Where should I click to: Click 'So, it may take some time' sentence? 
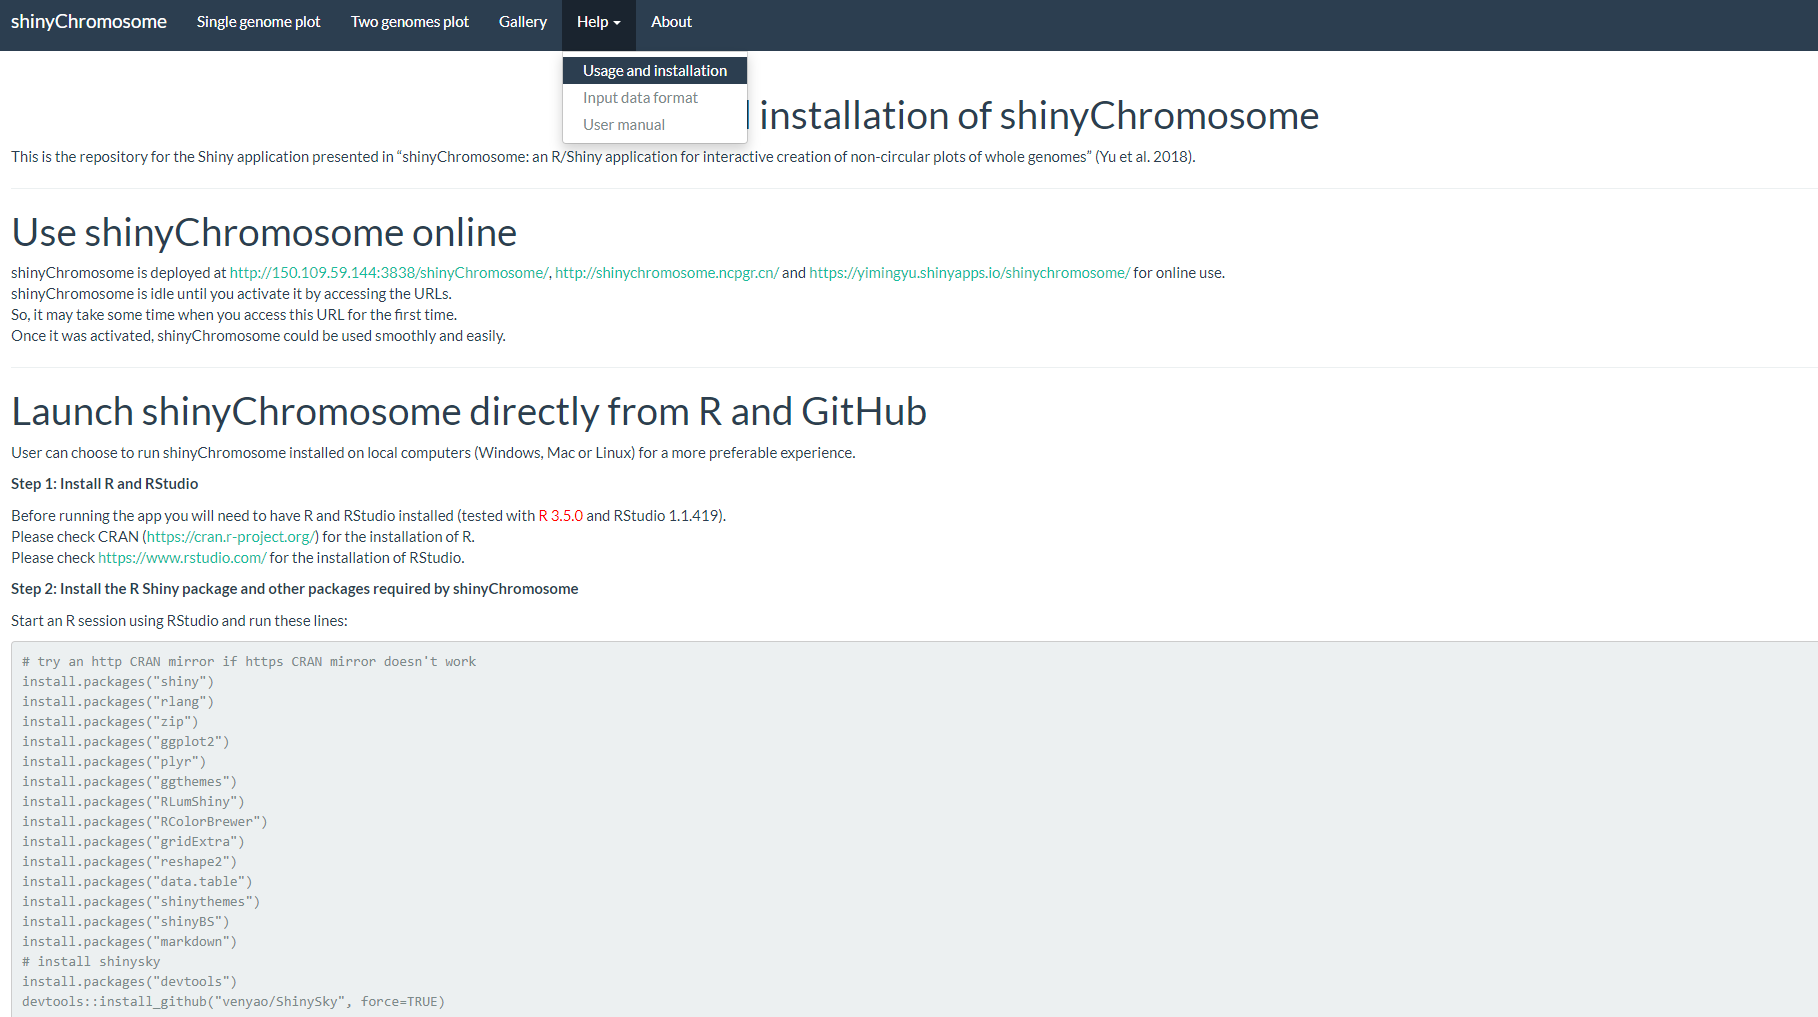[234, 315]
